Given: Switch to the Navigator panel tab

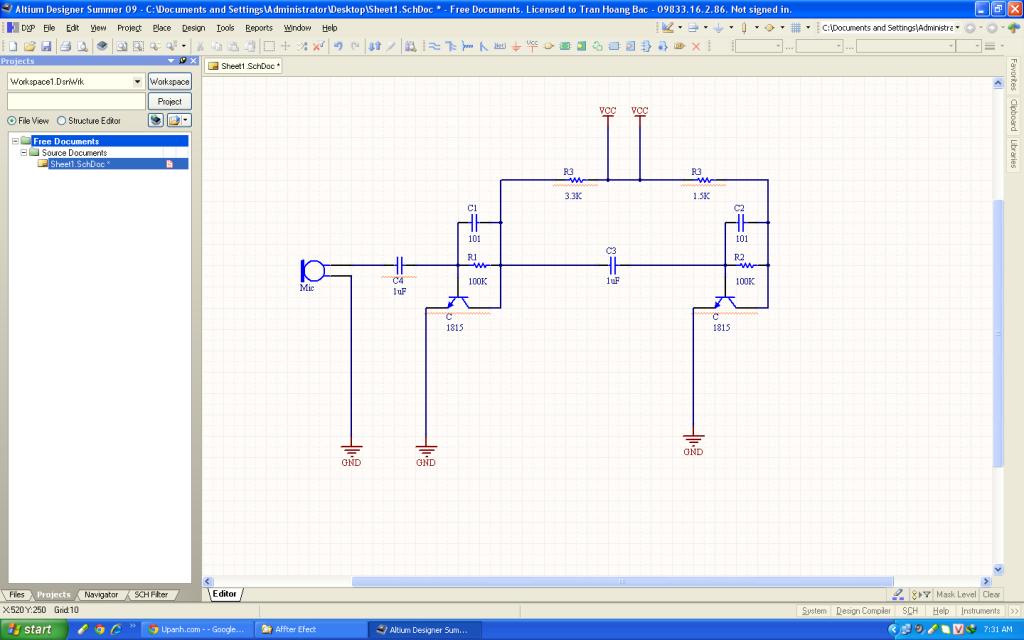Looking at the screenshot, I should (101, 594).
